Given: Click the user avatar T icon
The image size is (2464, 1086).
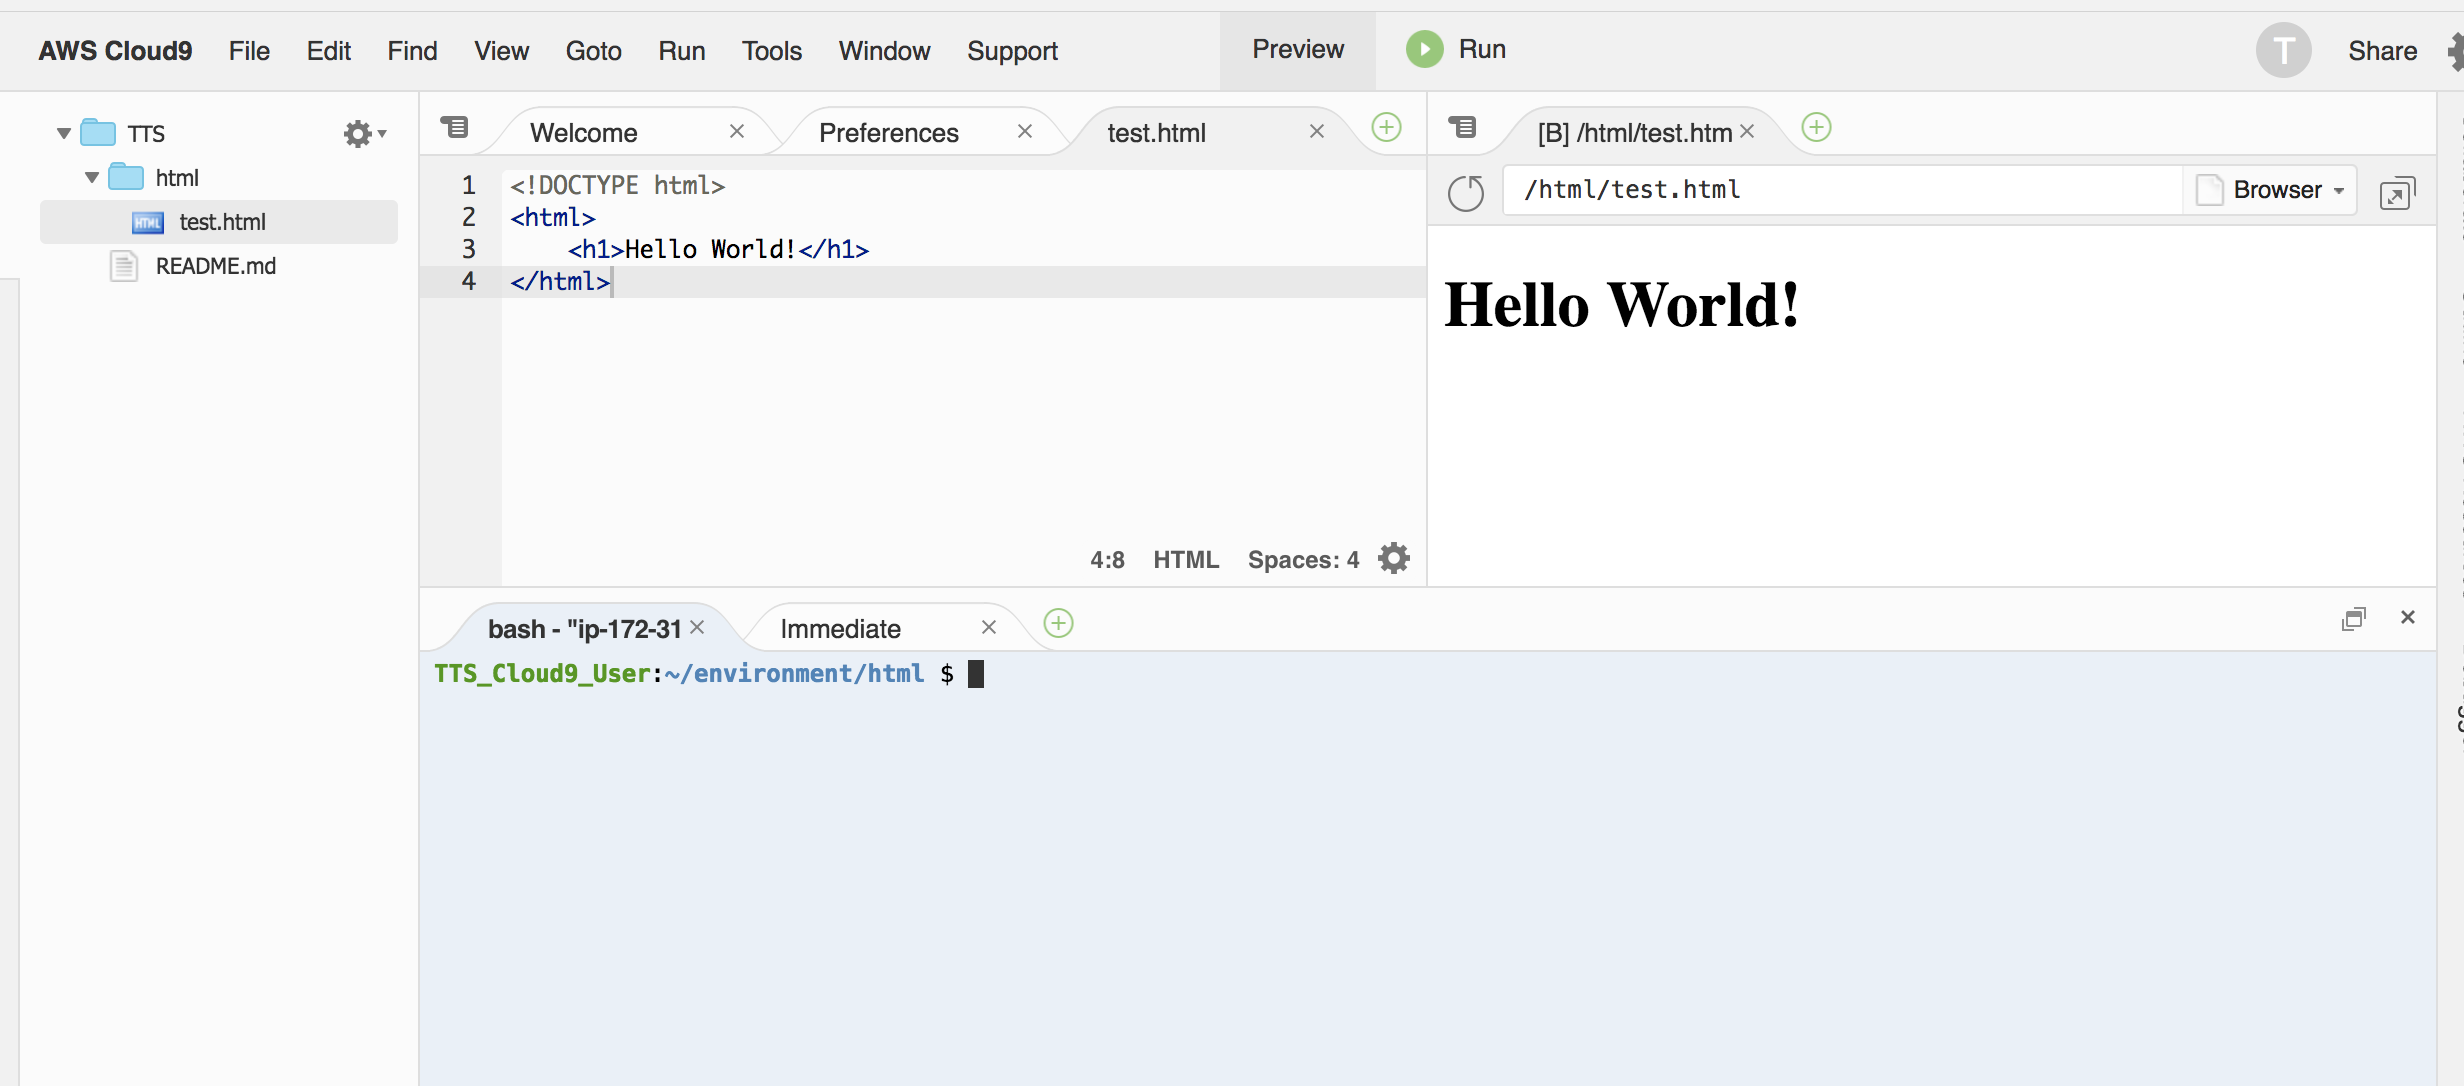Looking at the screenshot, I should tap(2283, 50).
